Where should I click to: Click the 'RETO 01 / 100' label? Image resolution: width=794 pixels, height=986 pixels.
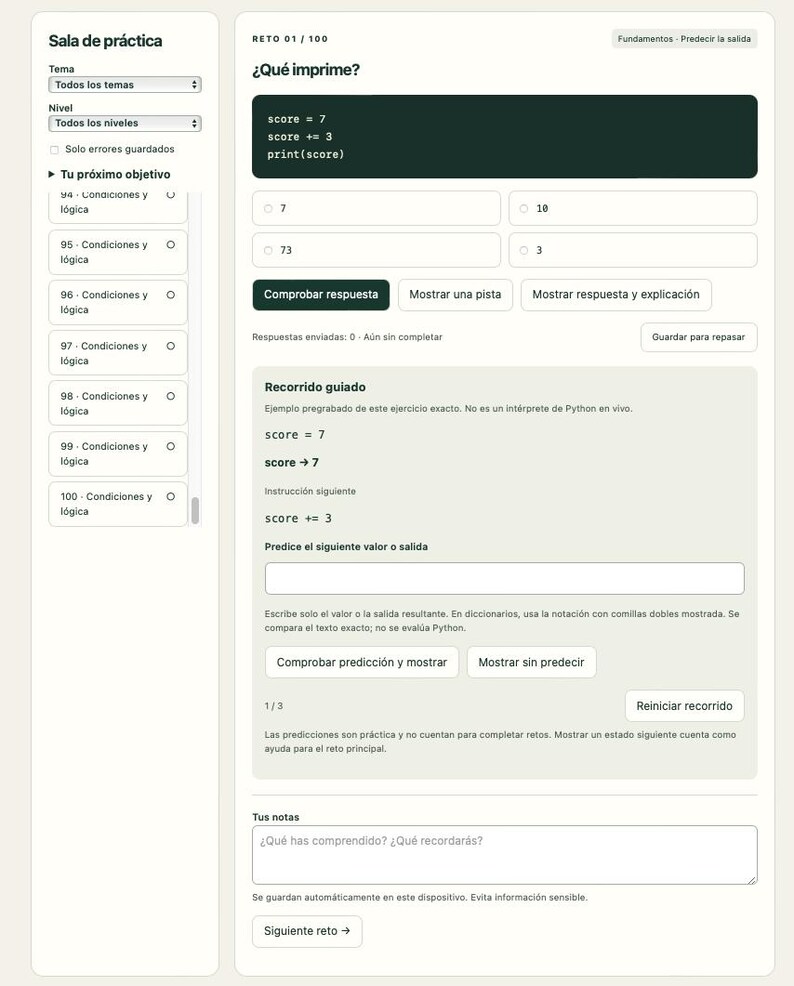290,39
